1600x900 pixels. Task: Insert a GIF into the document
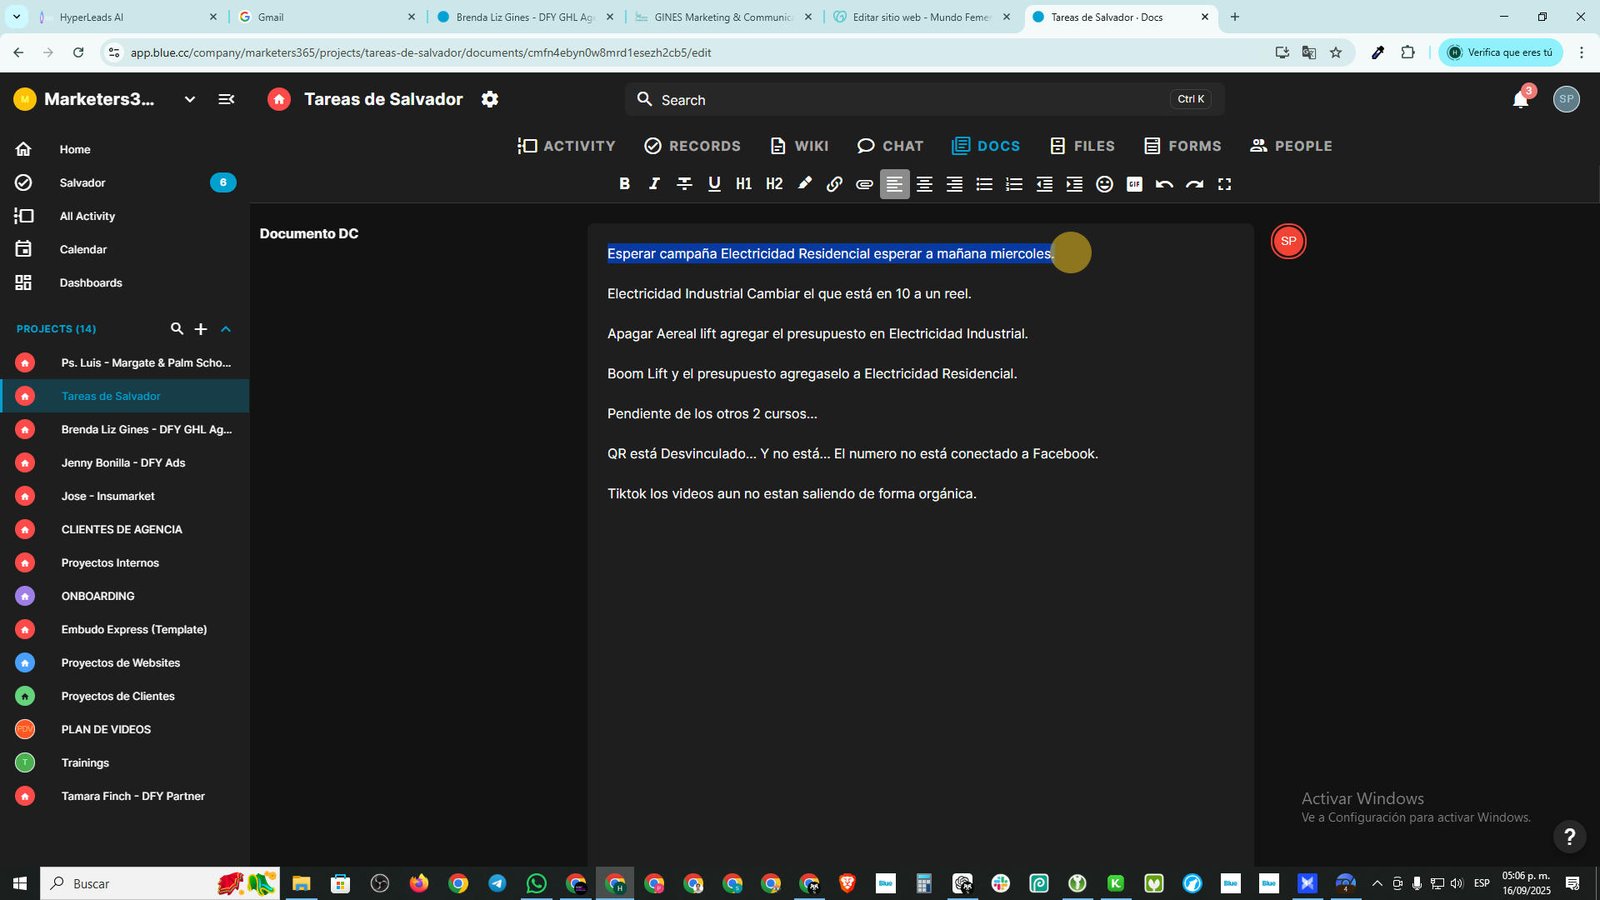(1134, 184)
